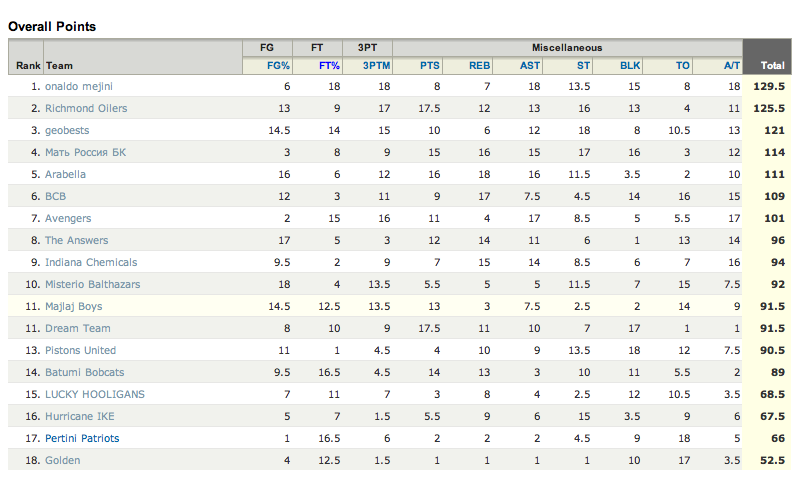Open Мать Россия БК team link
Screen dimensions: 796x477
(x=85, y=152)
